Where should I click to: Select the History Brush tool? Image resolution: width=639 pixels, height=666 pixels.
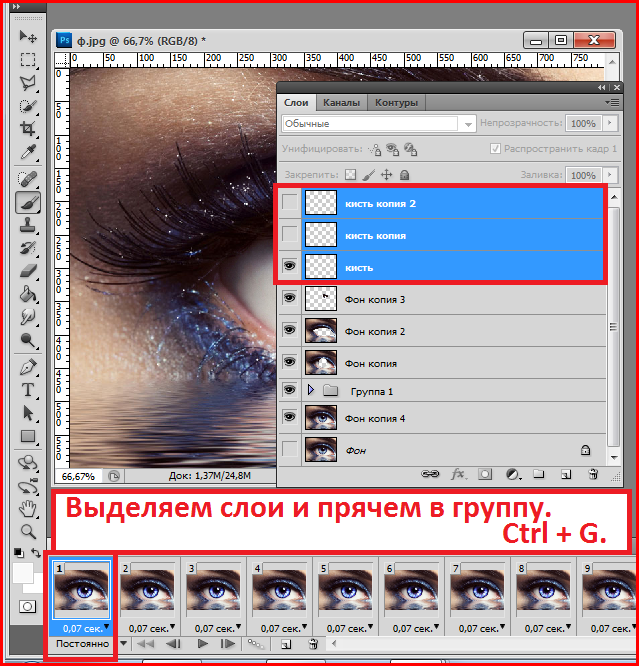tap(28, 248)
